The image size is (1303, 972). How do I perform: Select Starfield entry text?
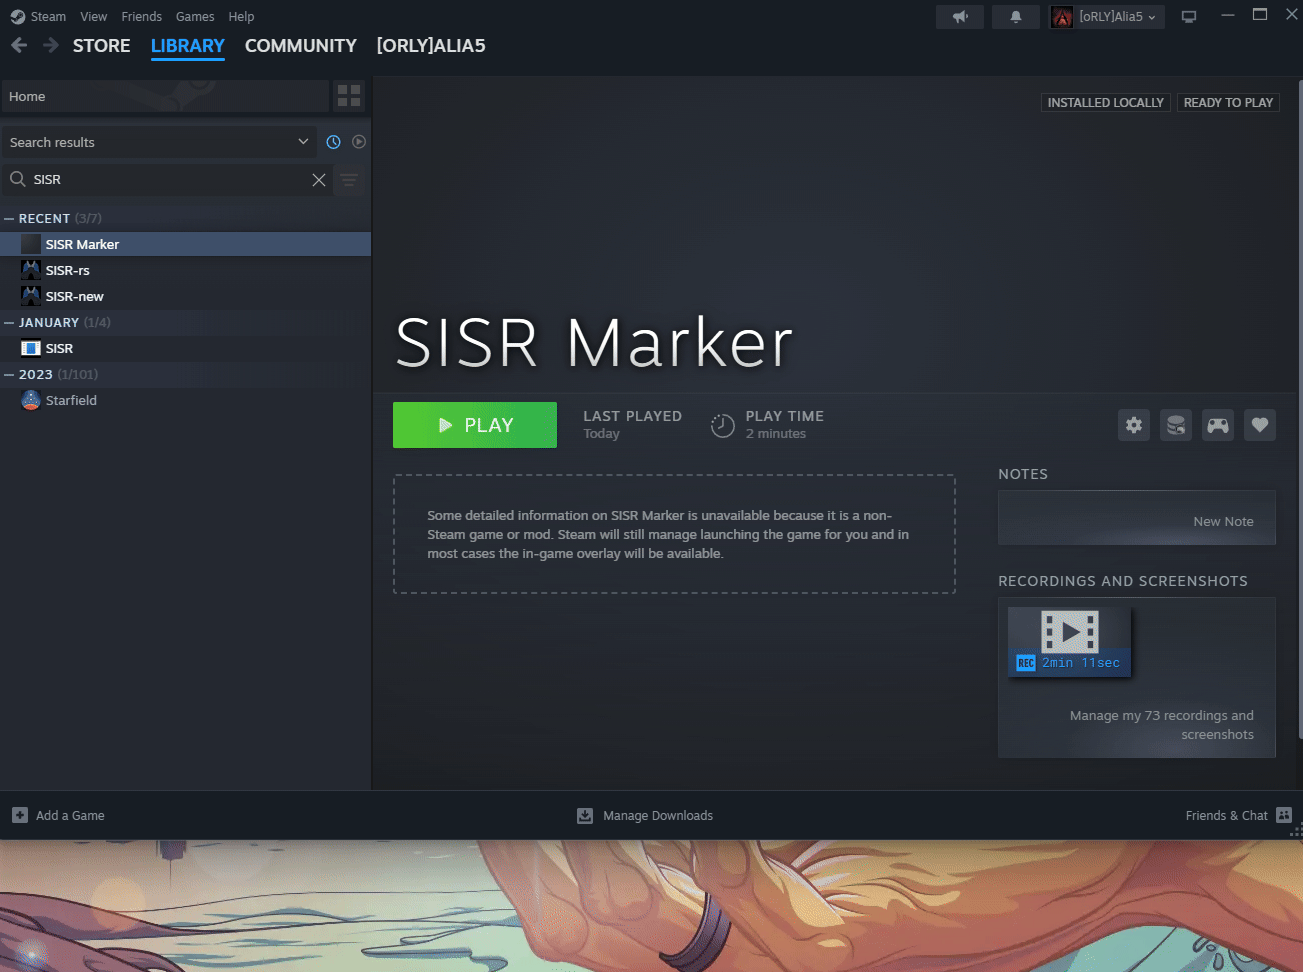coord(71,400)
